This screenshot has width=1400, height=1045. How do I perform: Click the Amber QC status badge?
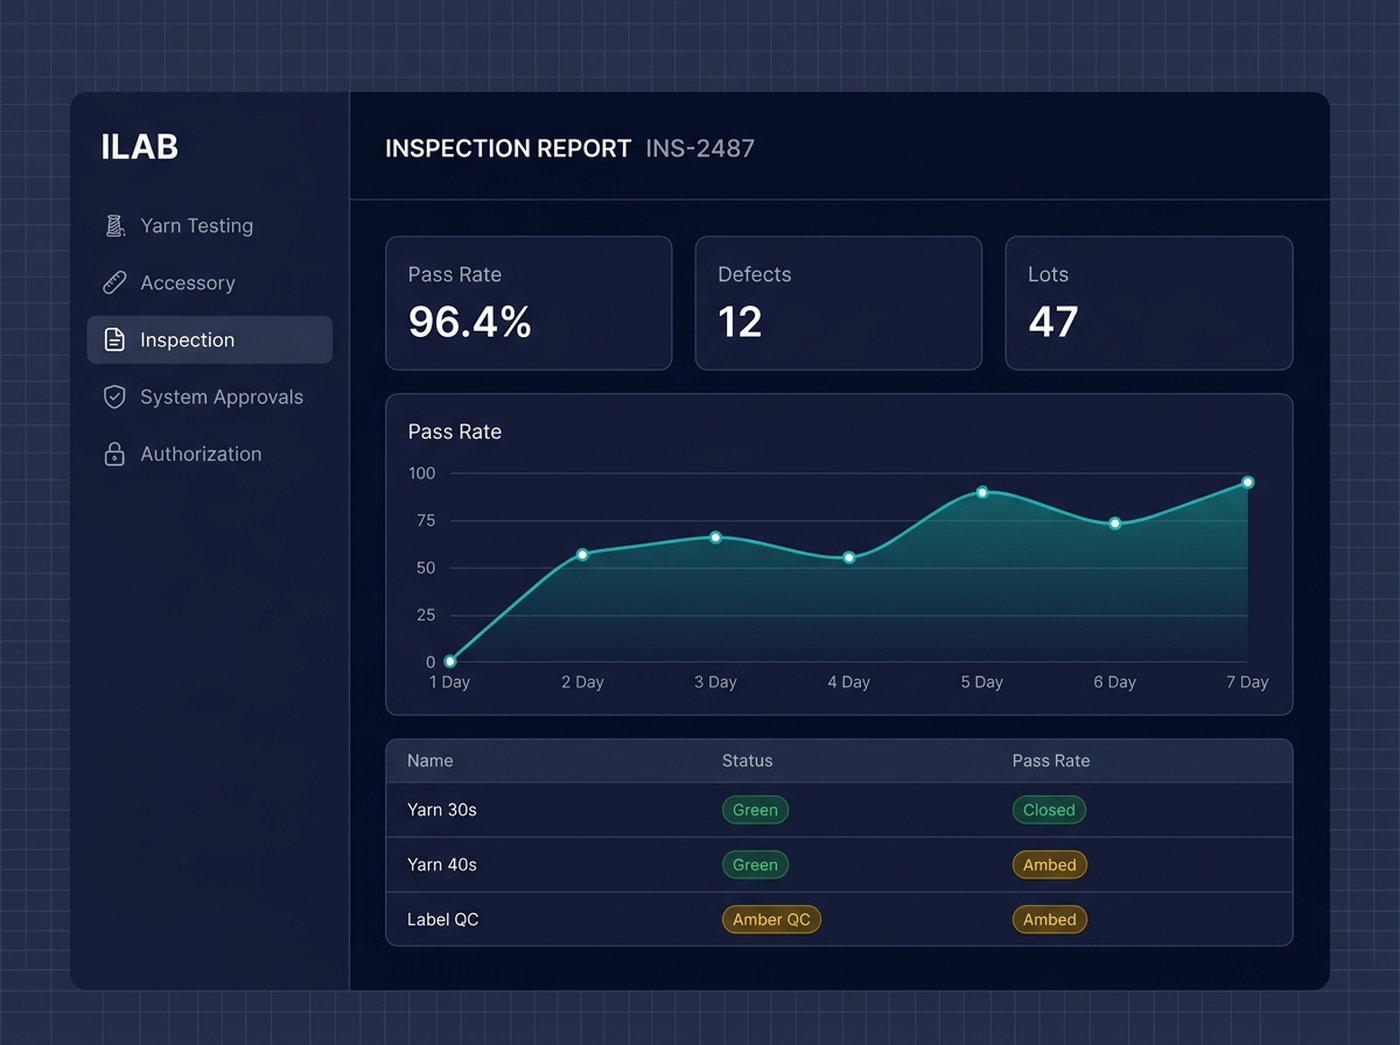pos(771,920)
